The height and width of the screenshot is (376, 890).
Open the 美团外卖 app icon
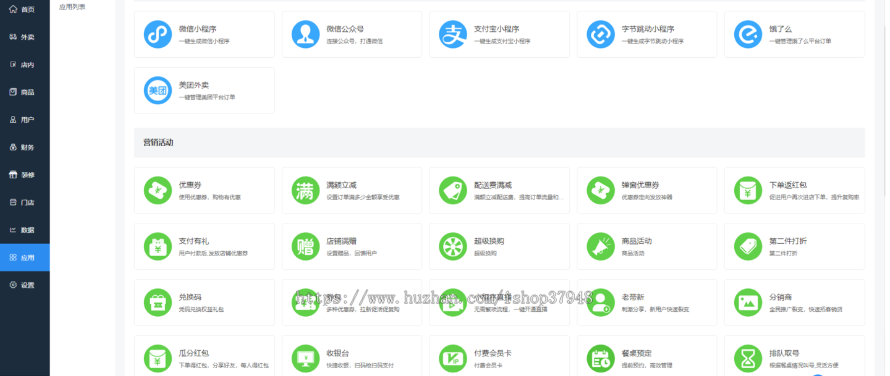pyautogui.click(x=158, y=90)
